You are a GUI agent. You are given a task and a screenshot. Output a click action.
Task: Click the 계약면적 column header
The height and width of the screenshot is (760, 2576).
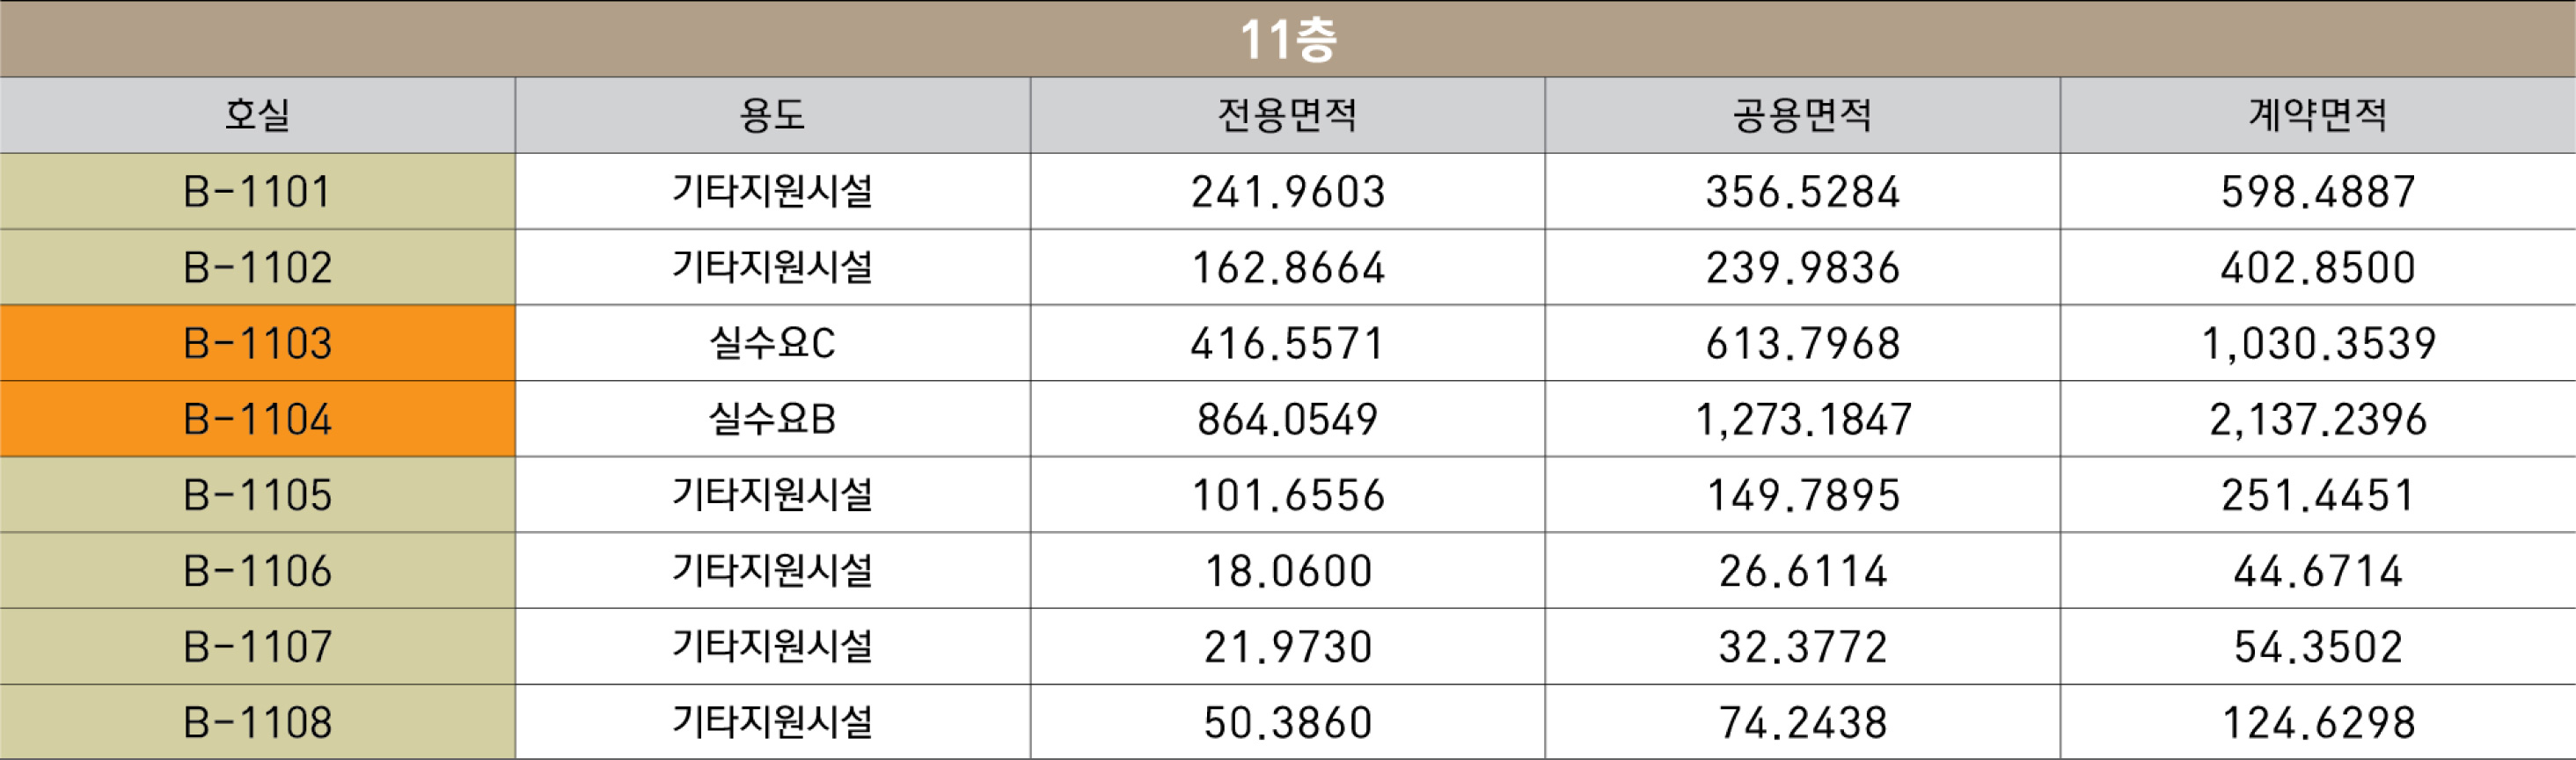coord(2318,115)
